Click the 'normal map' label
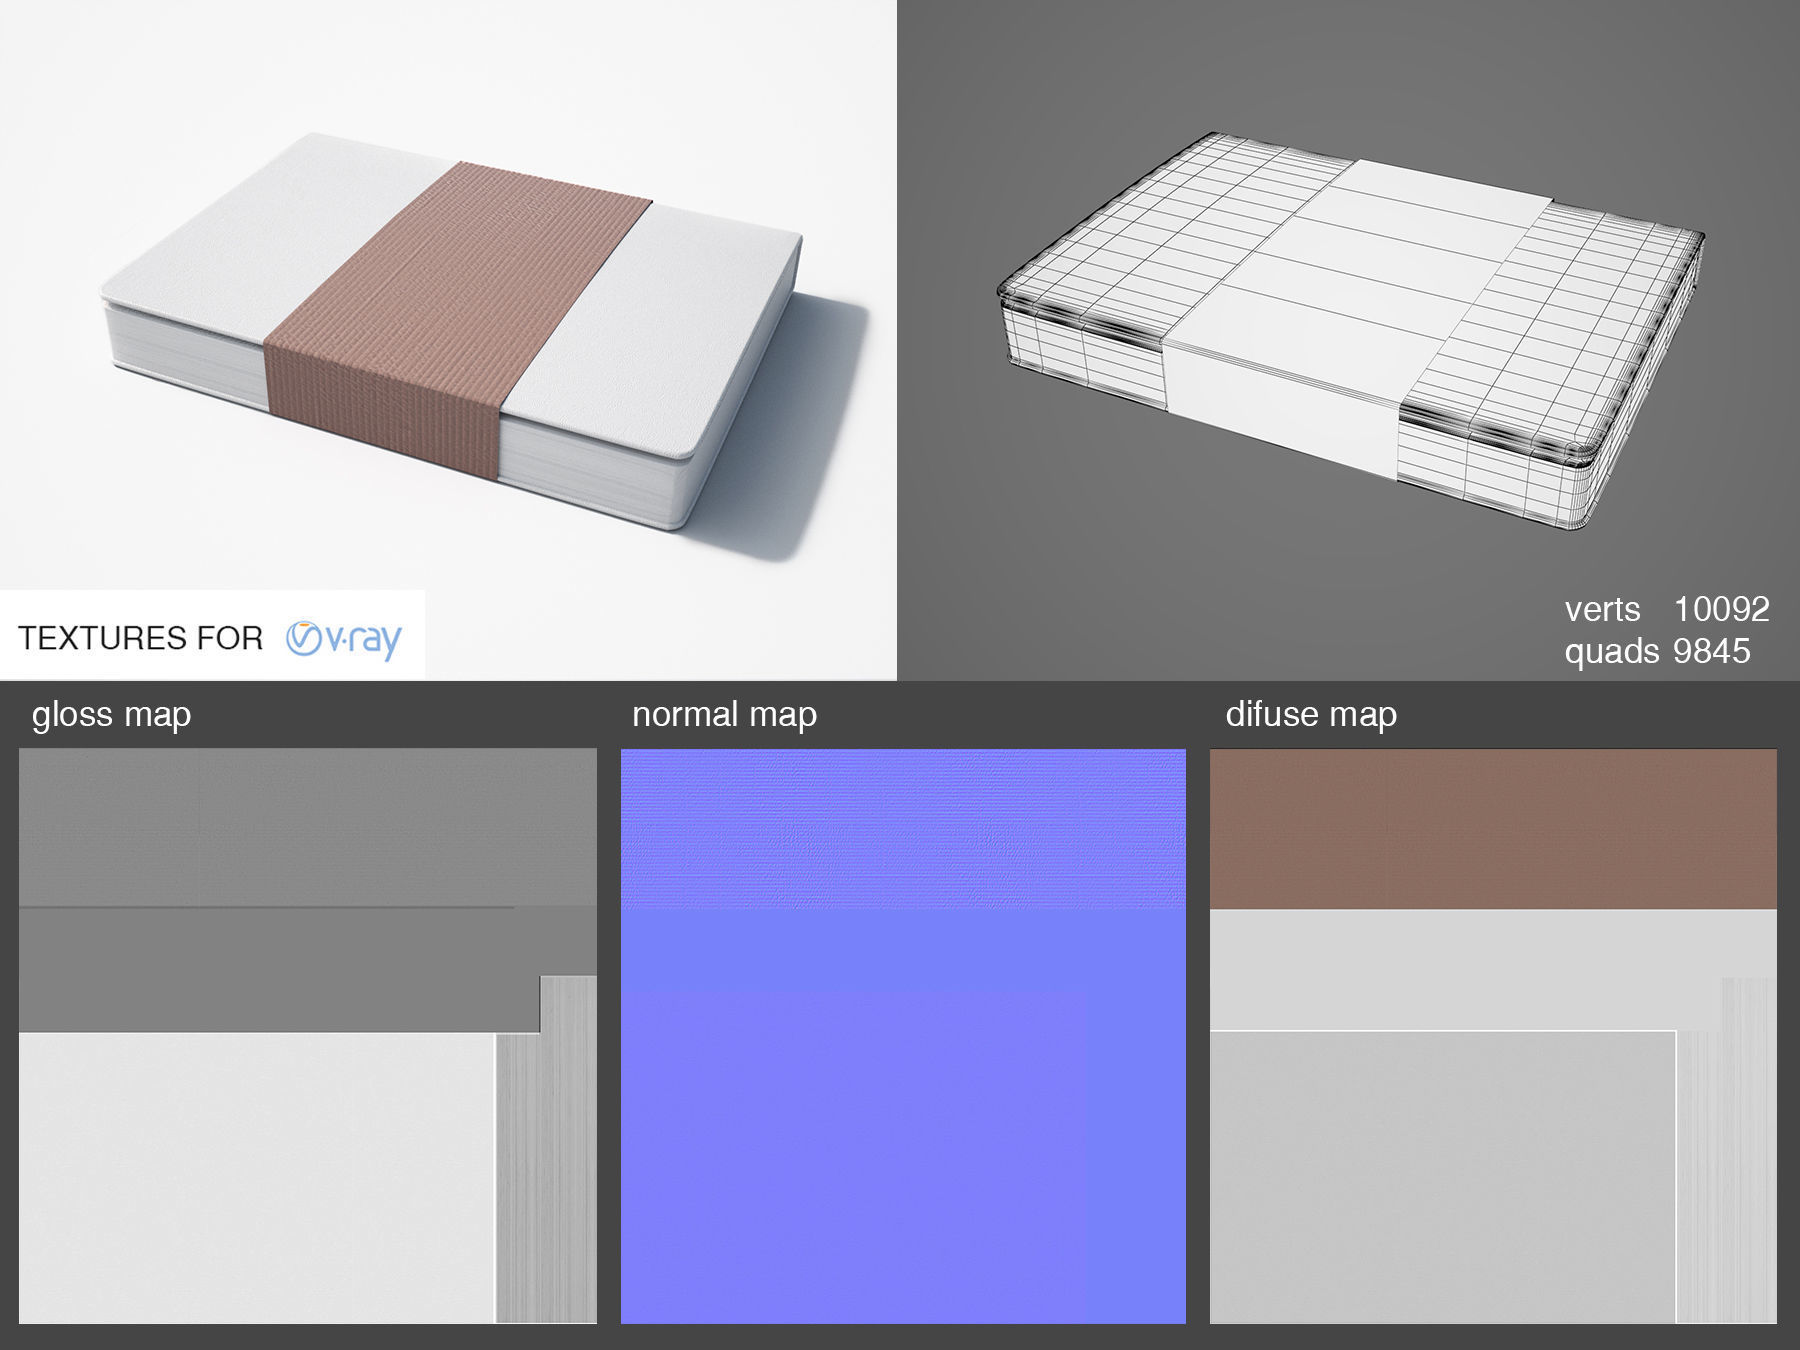Image resolution: width=1800 pixels, height=1350 pixels. (724, 715)
